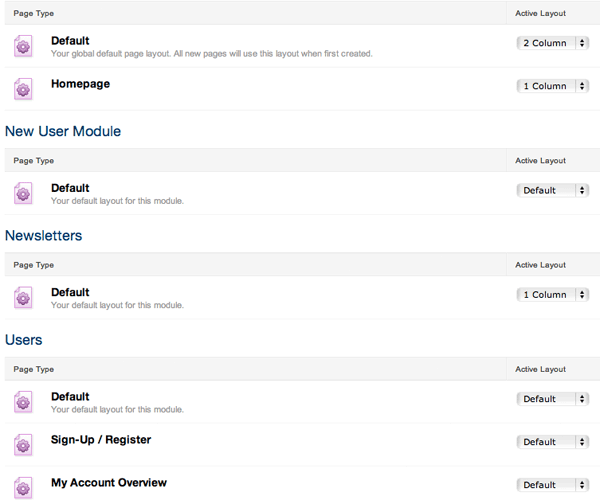Open the Newsletters 1 Column layout dropdown
The height and width of the screenshot is (504, 600).
[553, 295]
